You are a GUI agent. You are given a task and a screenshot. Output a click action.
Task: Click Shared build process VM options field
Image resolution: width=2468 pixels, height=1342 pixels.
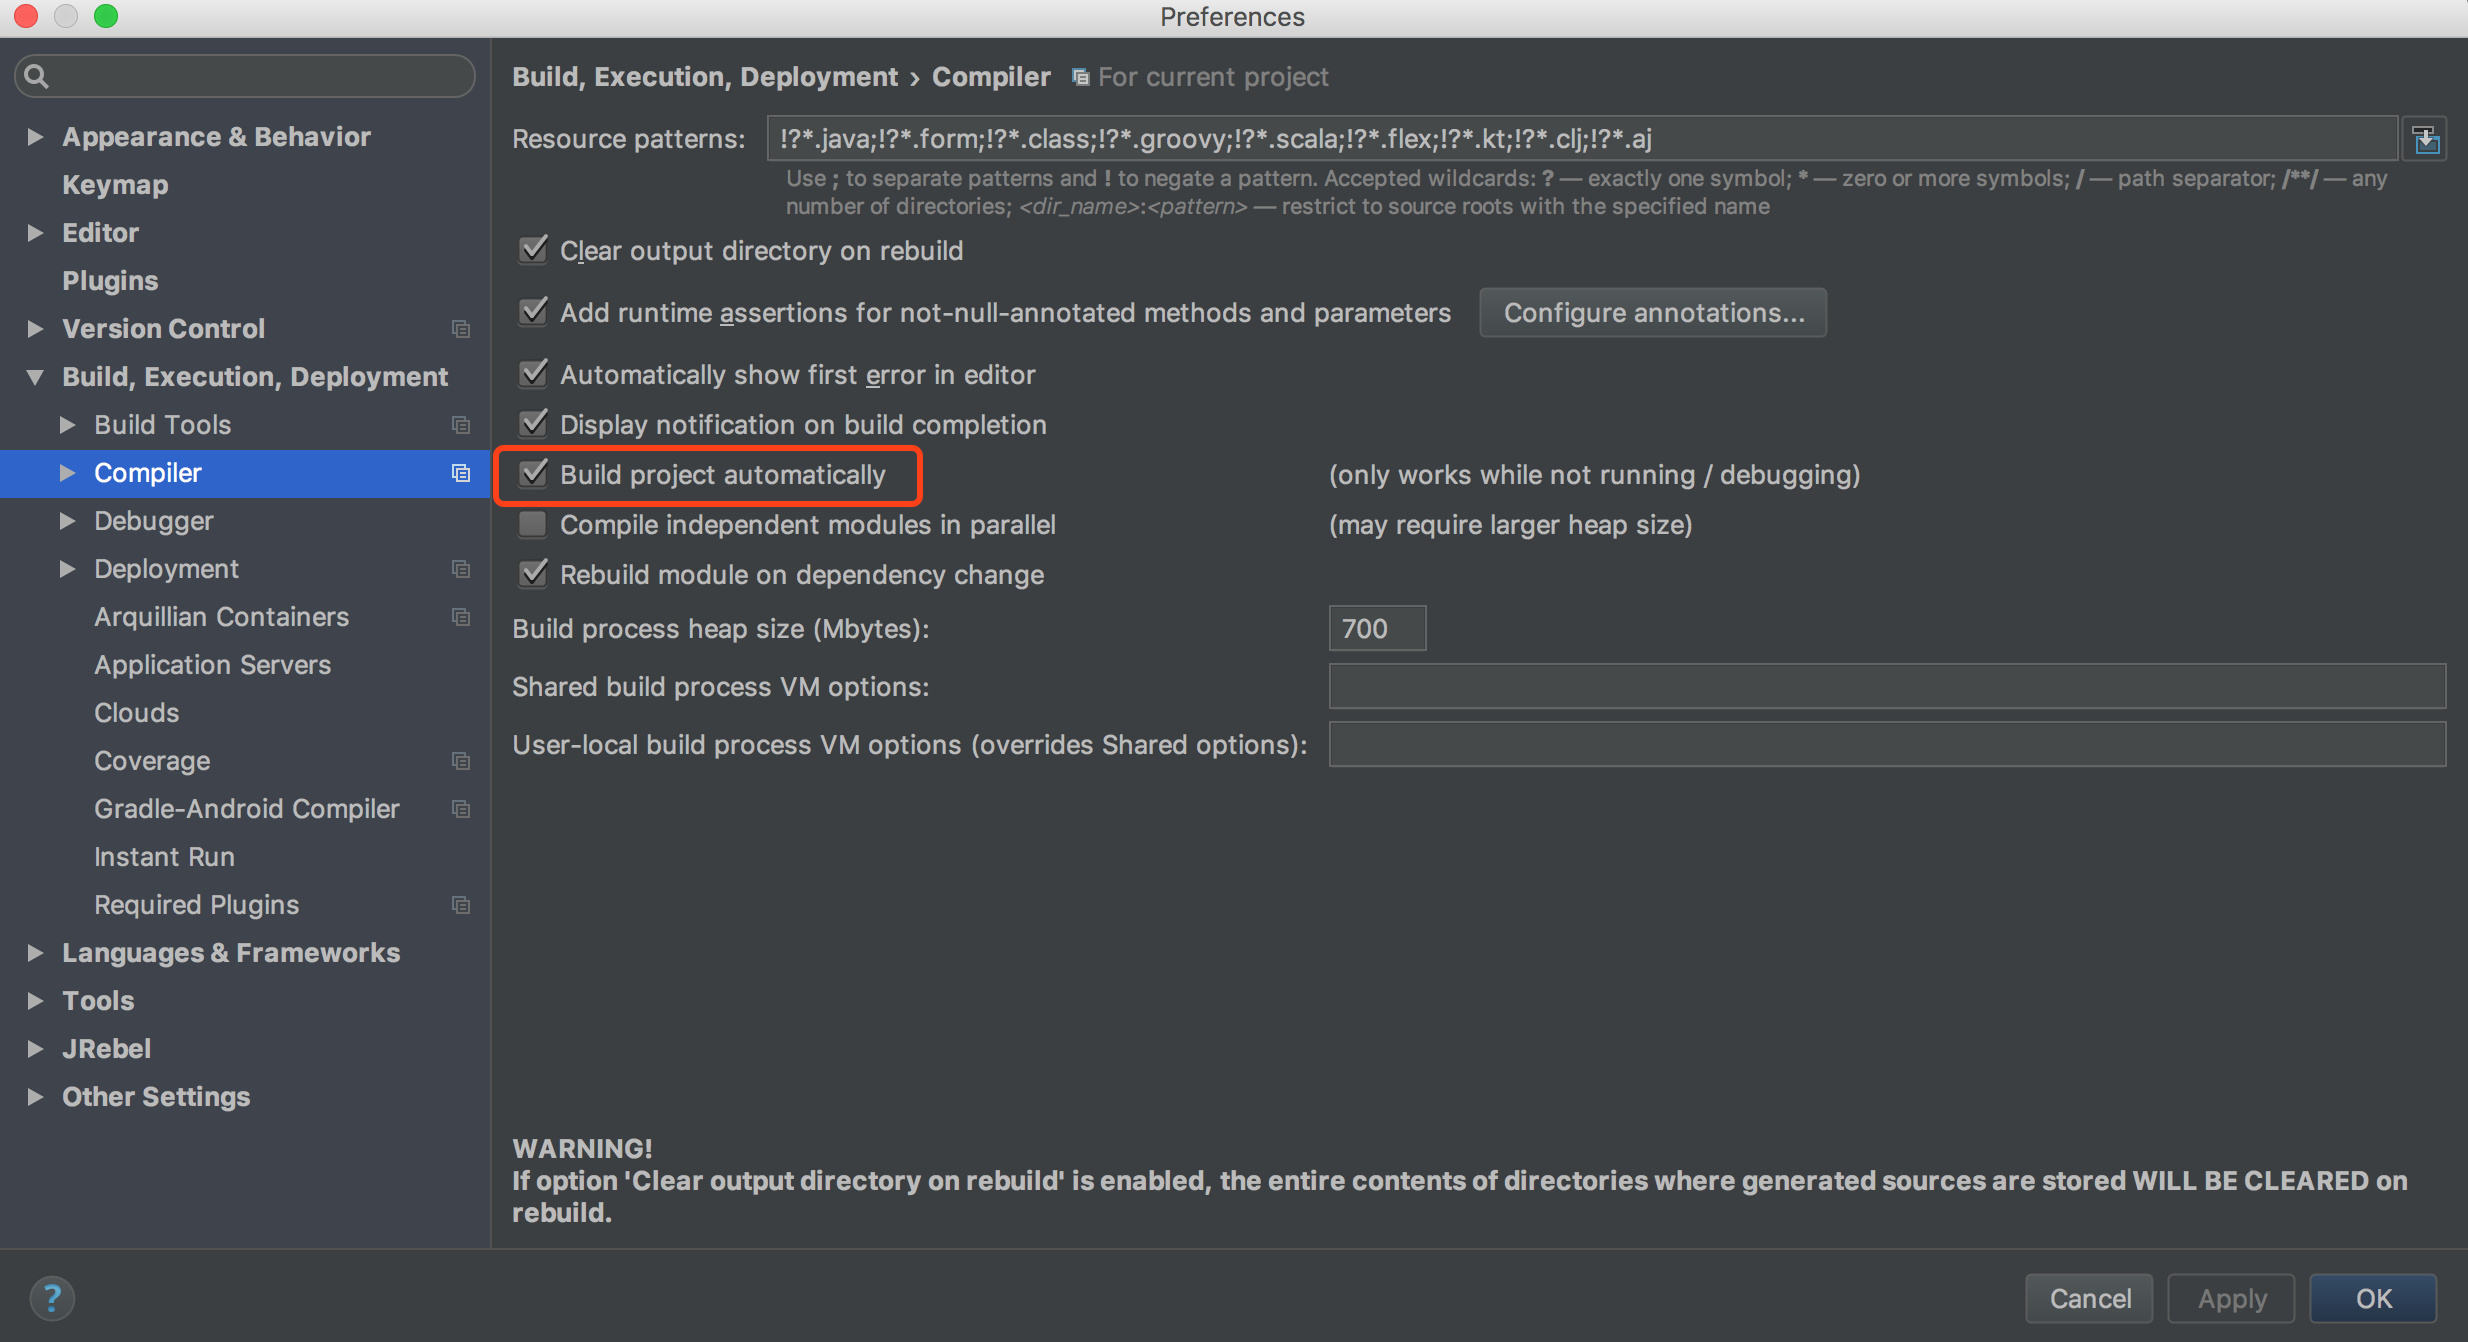[x=1887, y=686]
